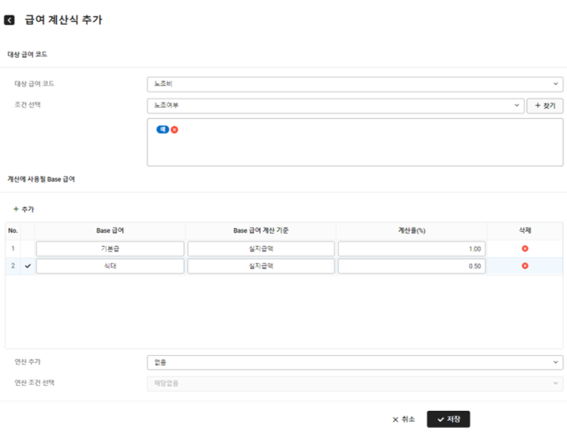Expand the 연산 추가 dropdown showing 없음
This screenshot has width=567, height=438.
click(x=355, y=362)
